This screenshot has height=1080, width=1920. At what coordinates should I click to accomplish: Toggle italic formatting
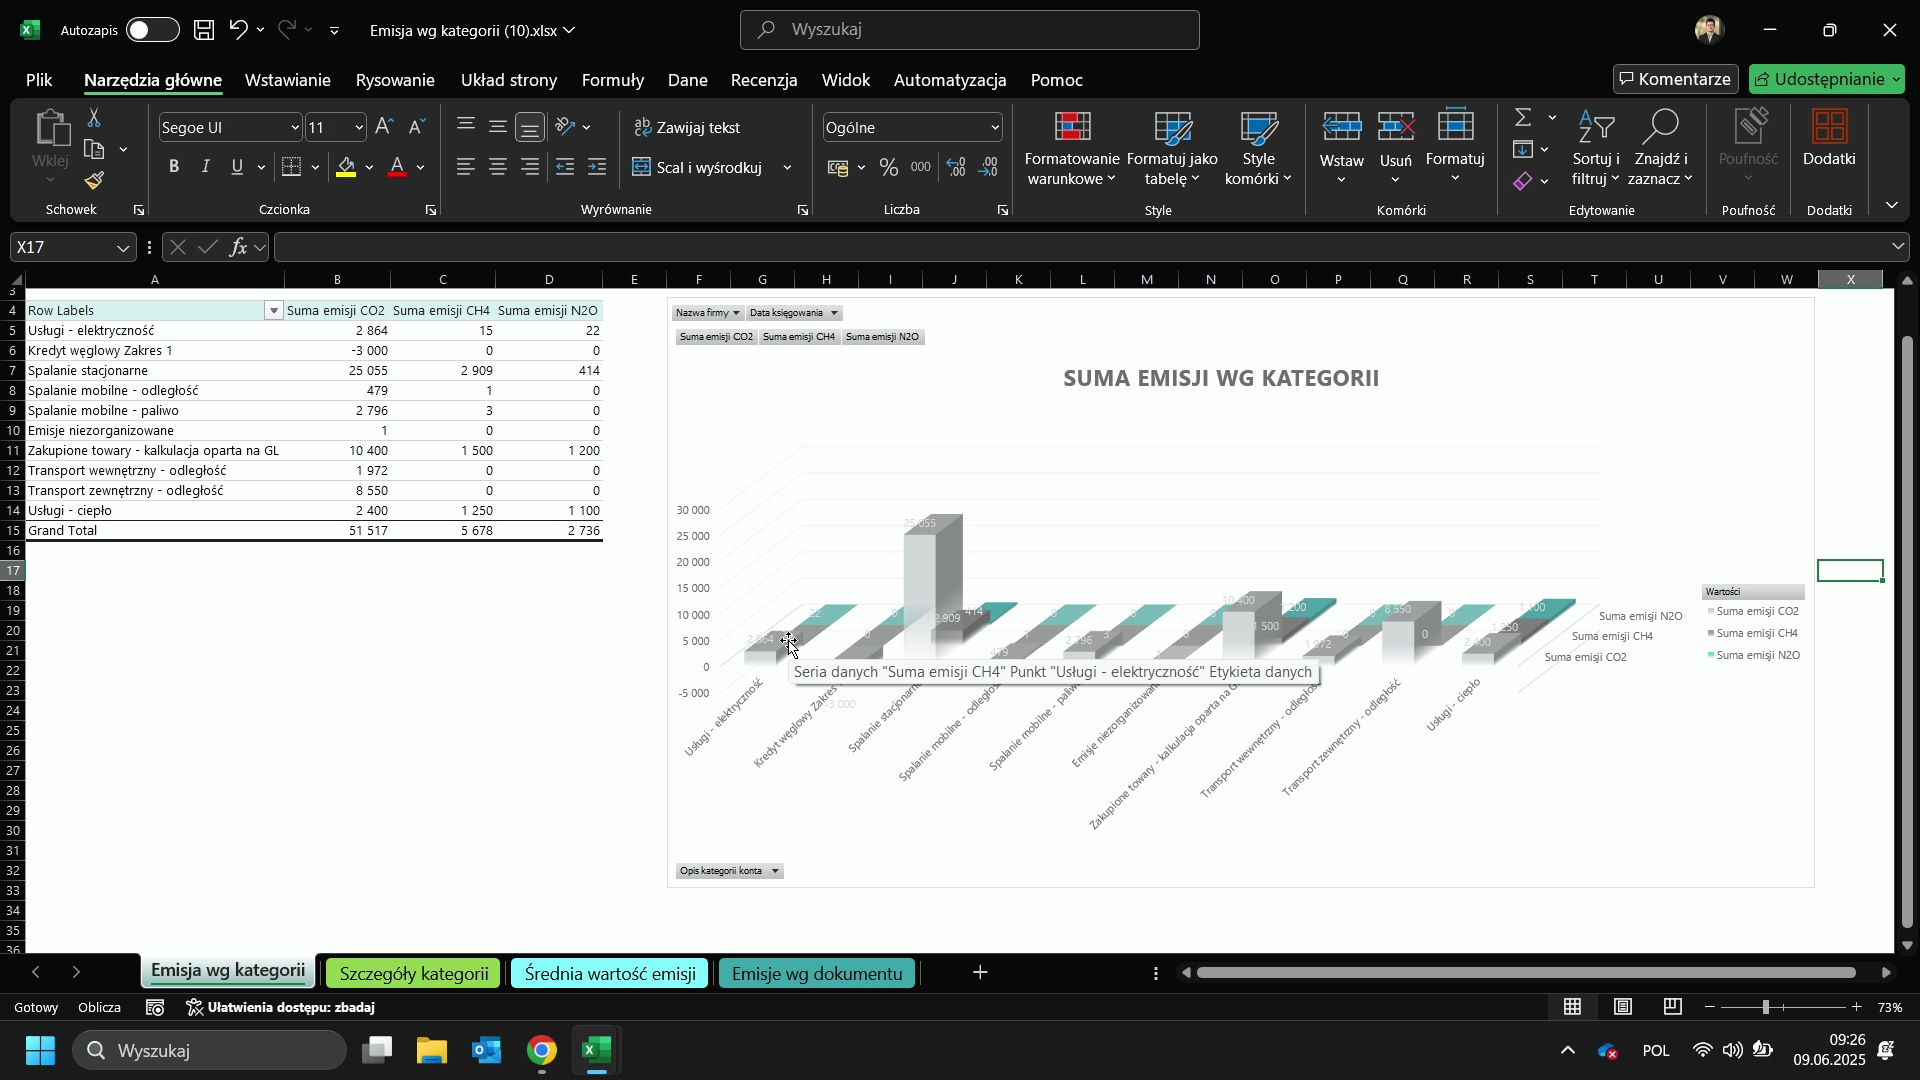(206, 167)
